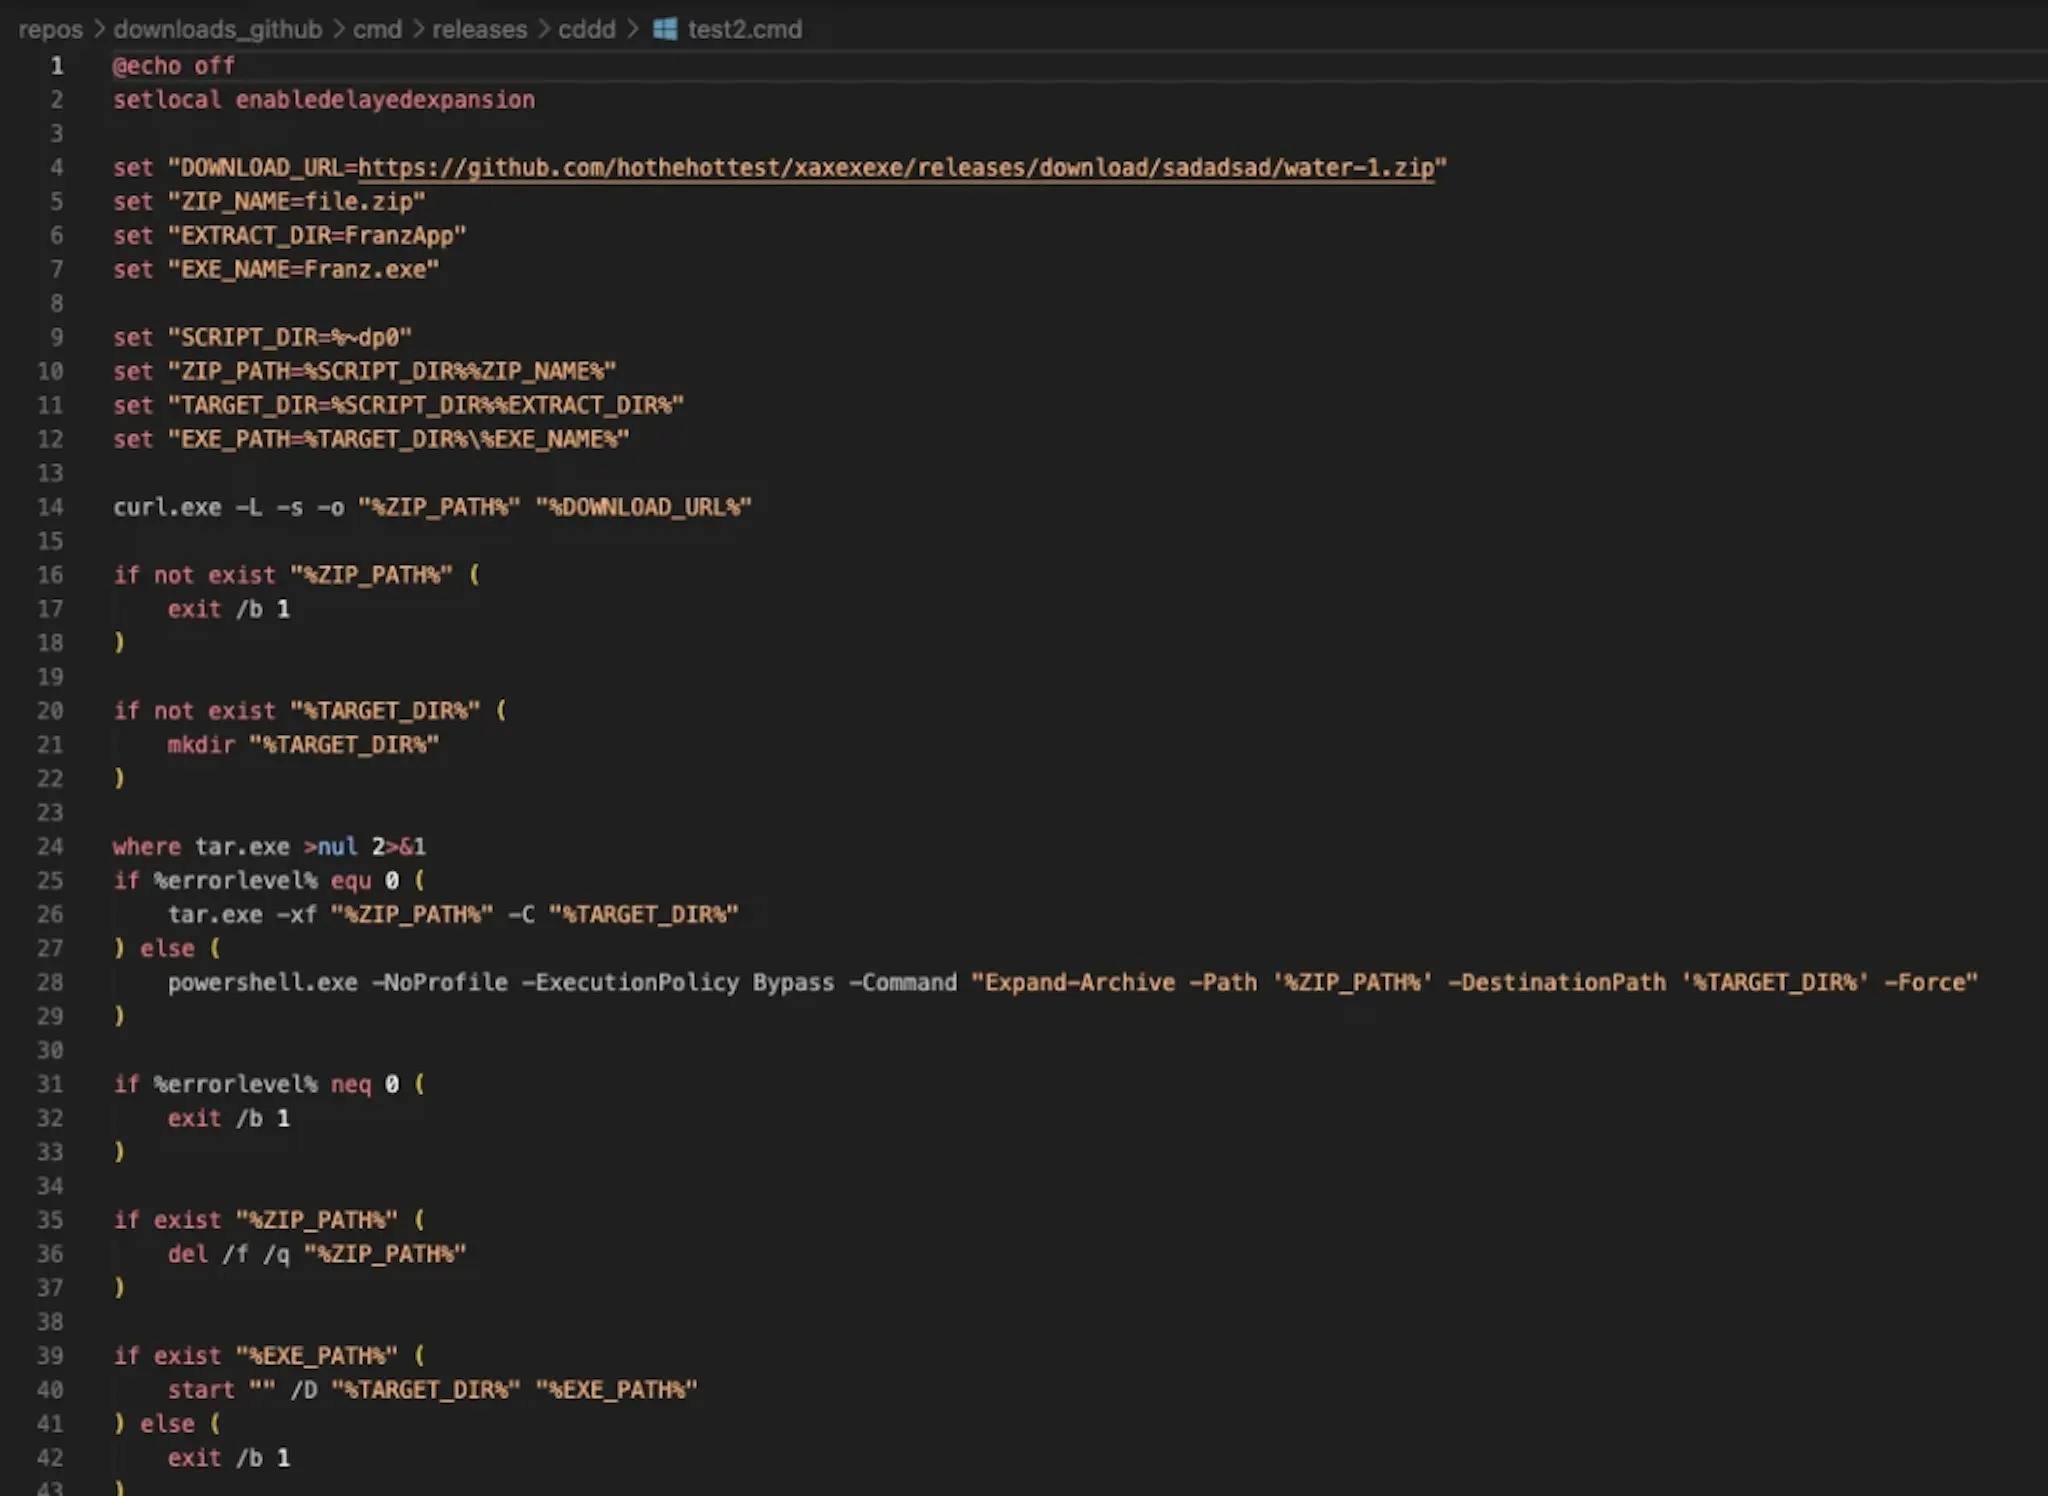2048x1496 pixels.
Task: Click the 'exit /b 1' on line 42
Action: point(229,1458)
